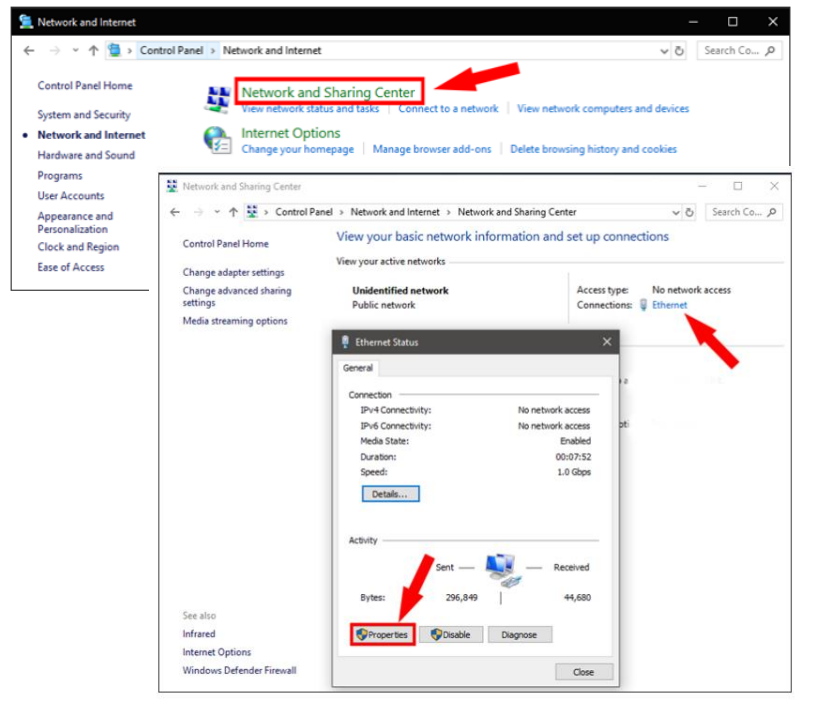Click the Network and Sharing Center dual-monitor icon
The width and height of the screenshot is (813, 704).
tap(219, 98)
